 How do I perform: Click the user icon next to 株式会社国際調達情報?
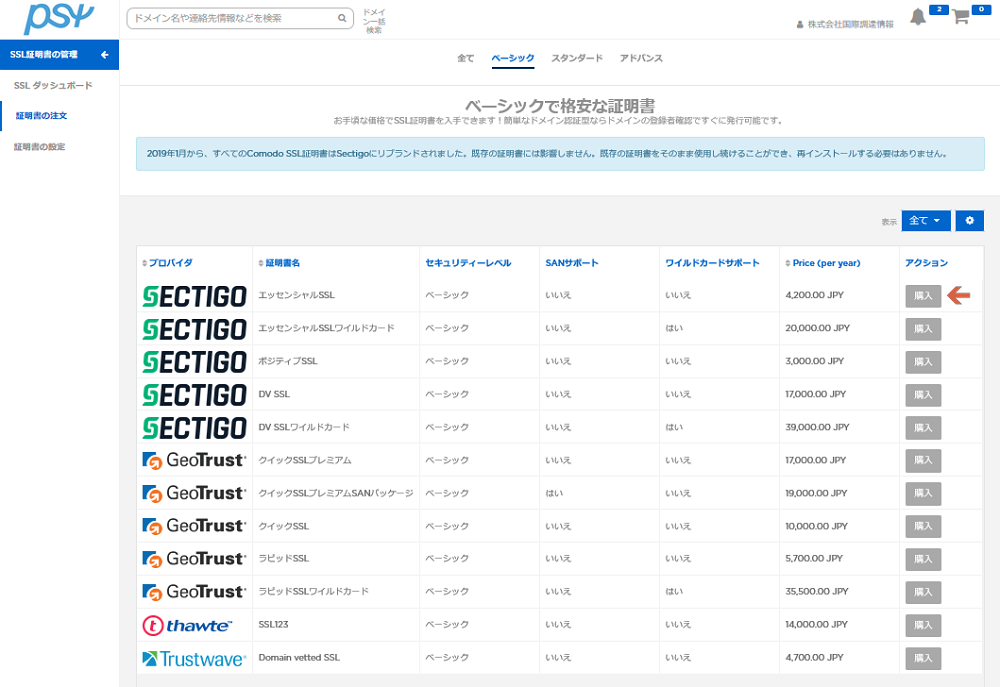pos(800,24)
